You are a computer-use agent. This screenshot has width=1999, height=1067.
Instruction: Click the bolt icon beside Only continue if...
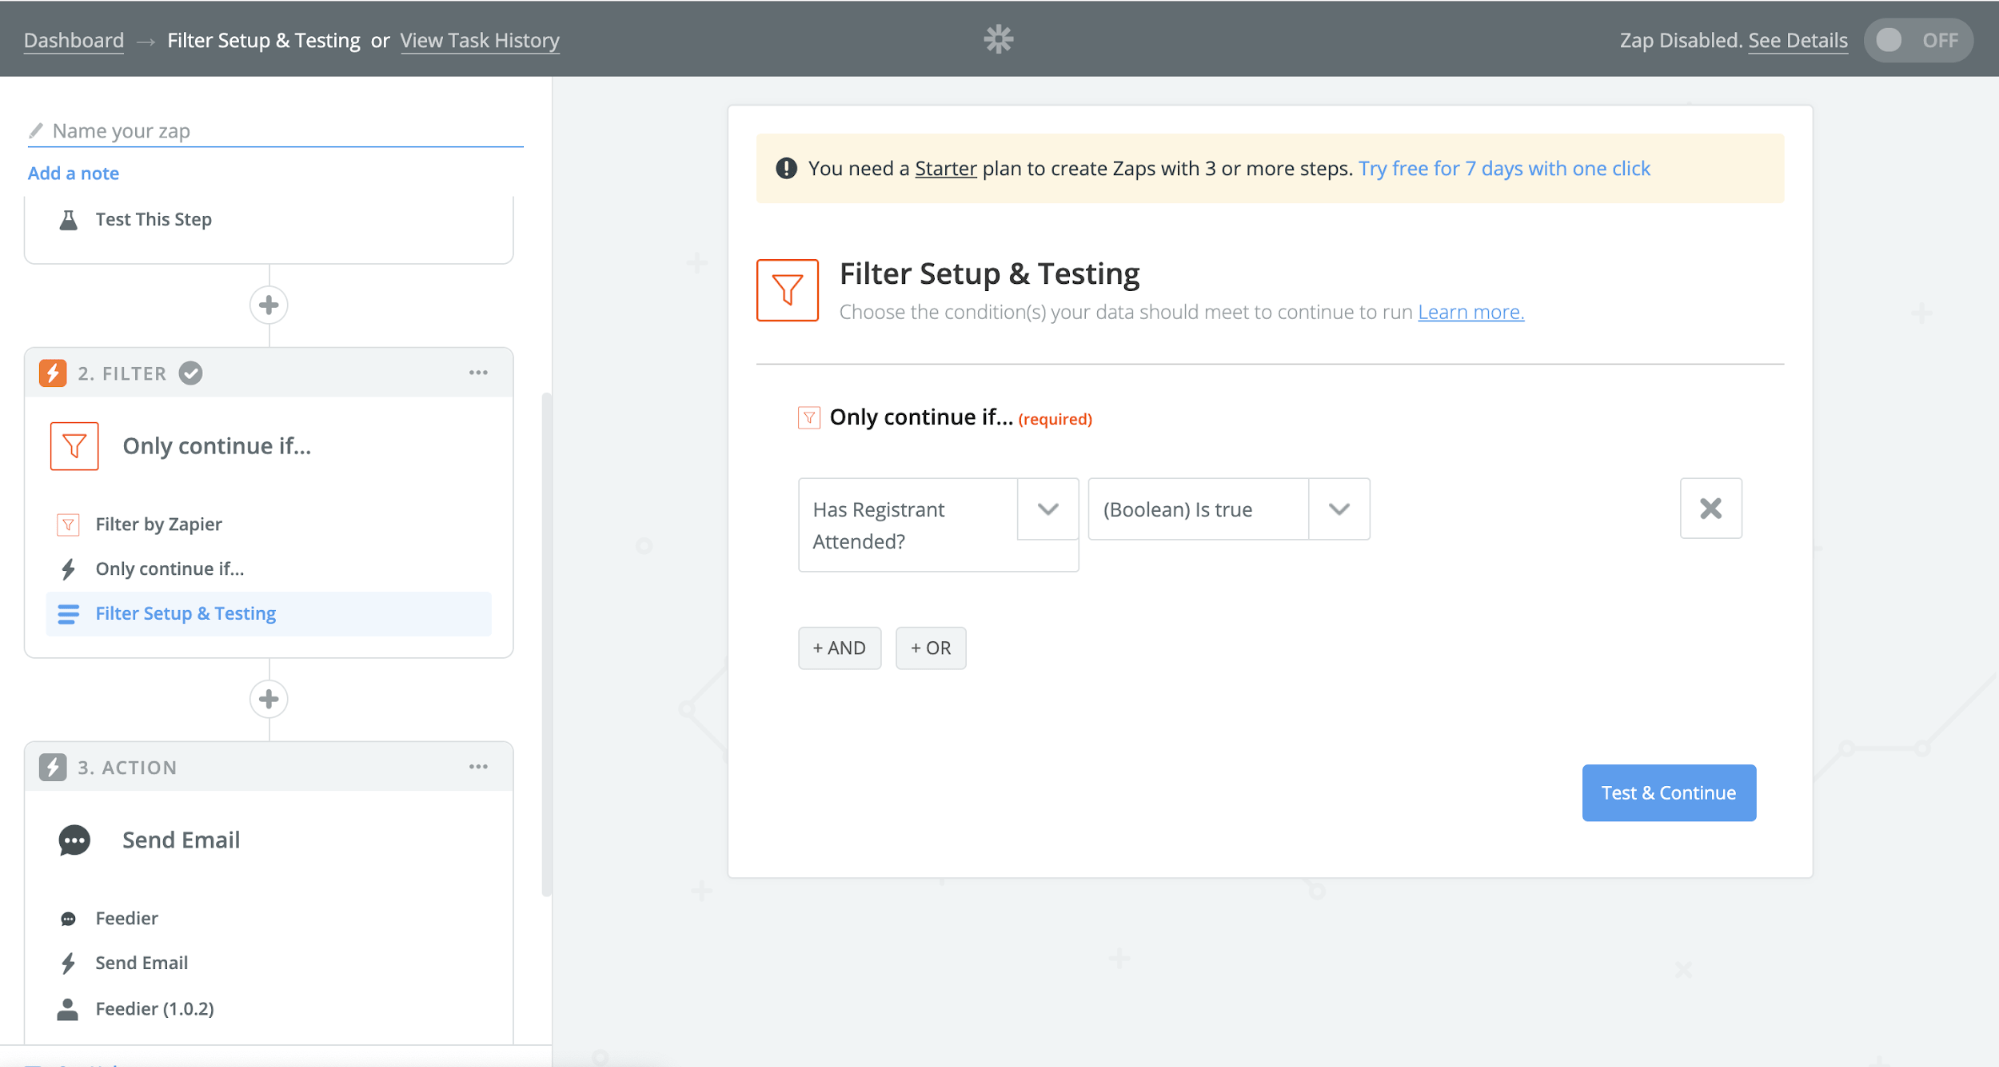click(68, 569)
